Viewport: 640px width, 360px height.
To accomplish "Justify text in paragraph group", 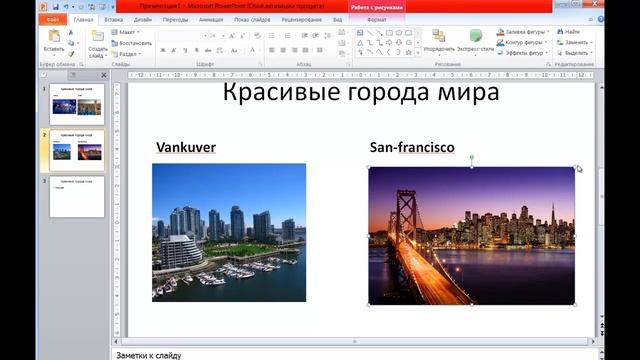I will (305, 50).
